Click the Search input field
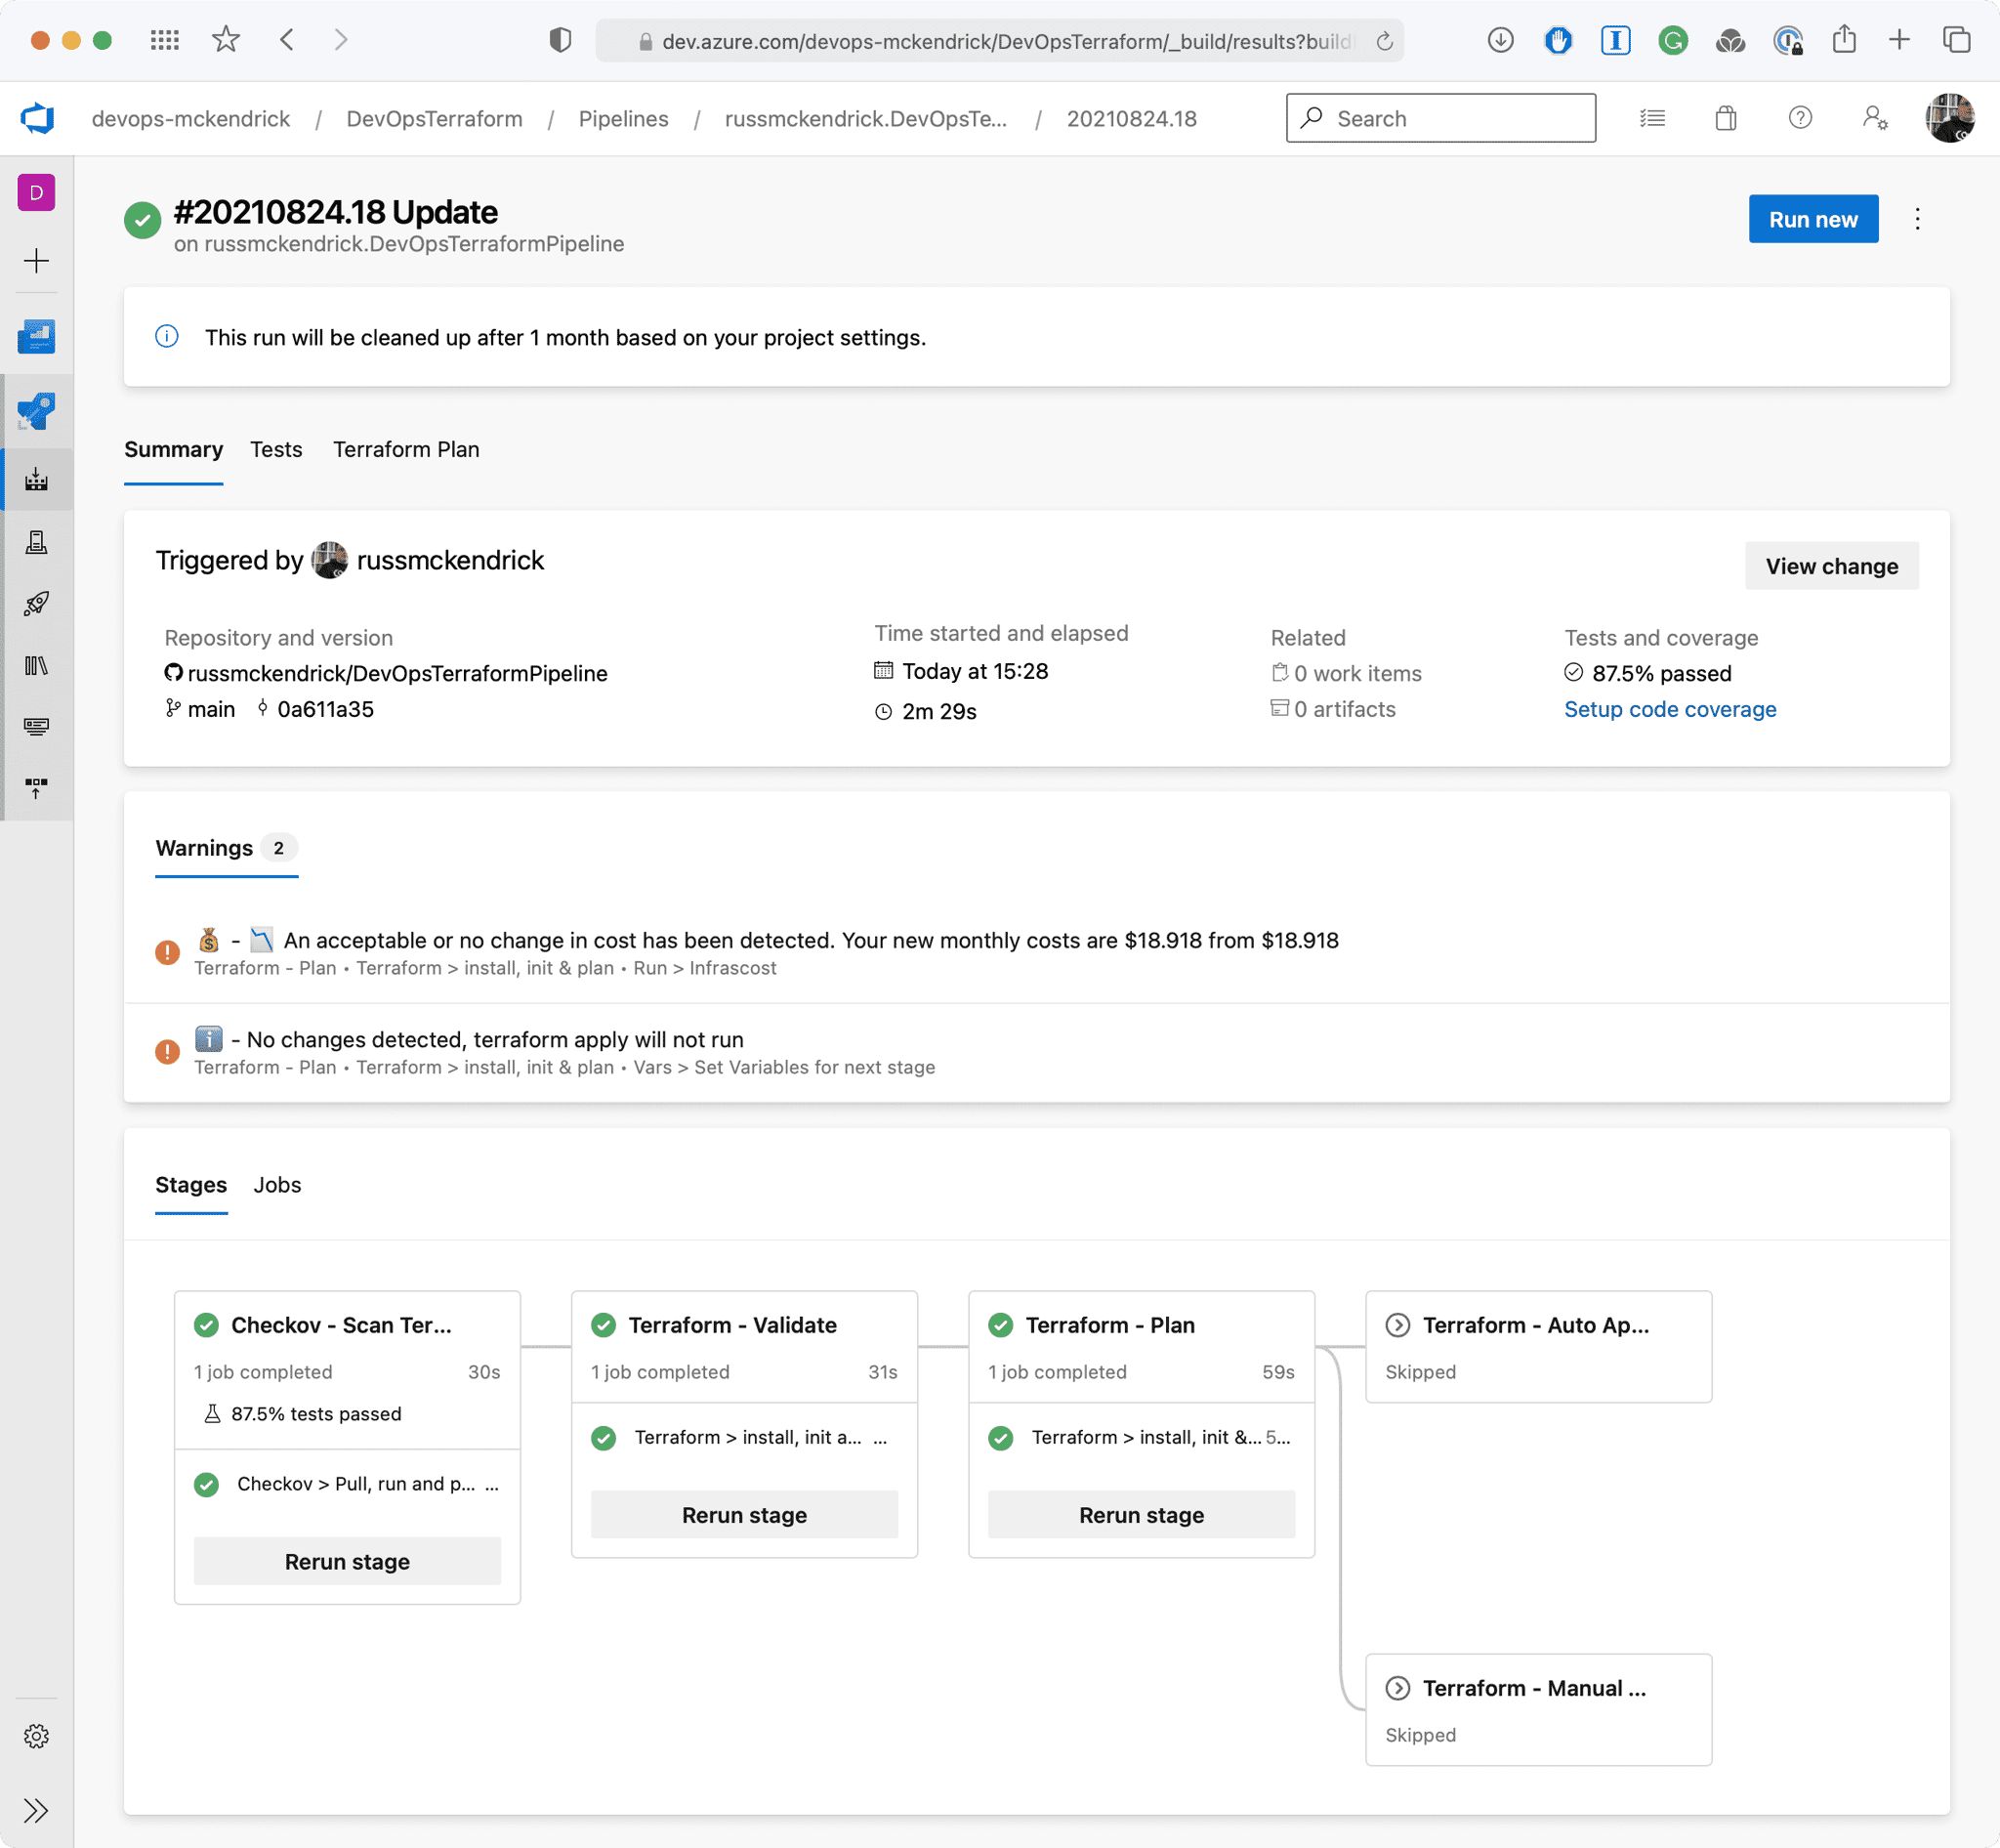This screenshot has width=2000, height=1848. pos(1440,118)
